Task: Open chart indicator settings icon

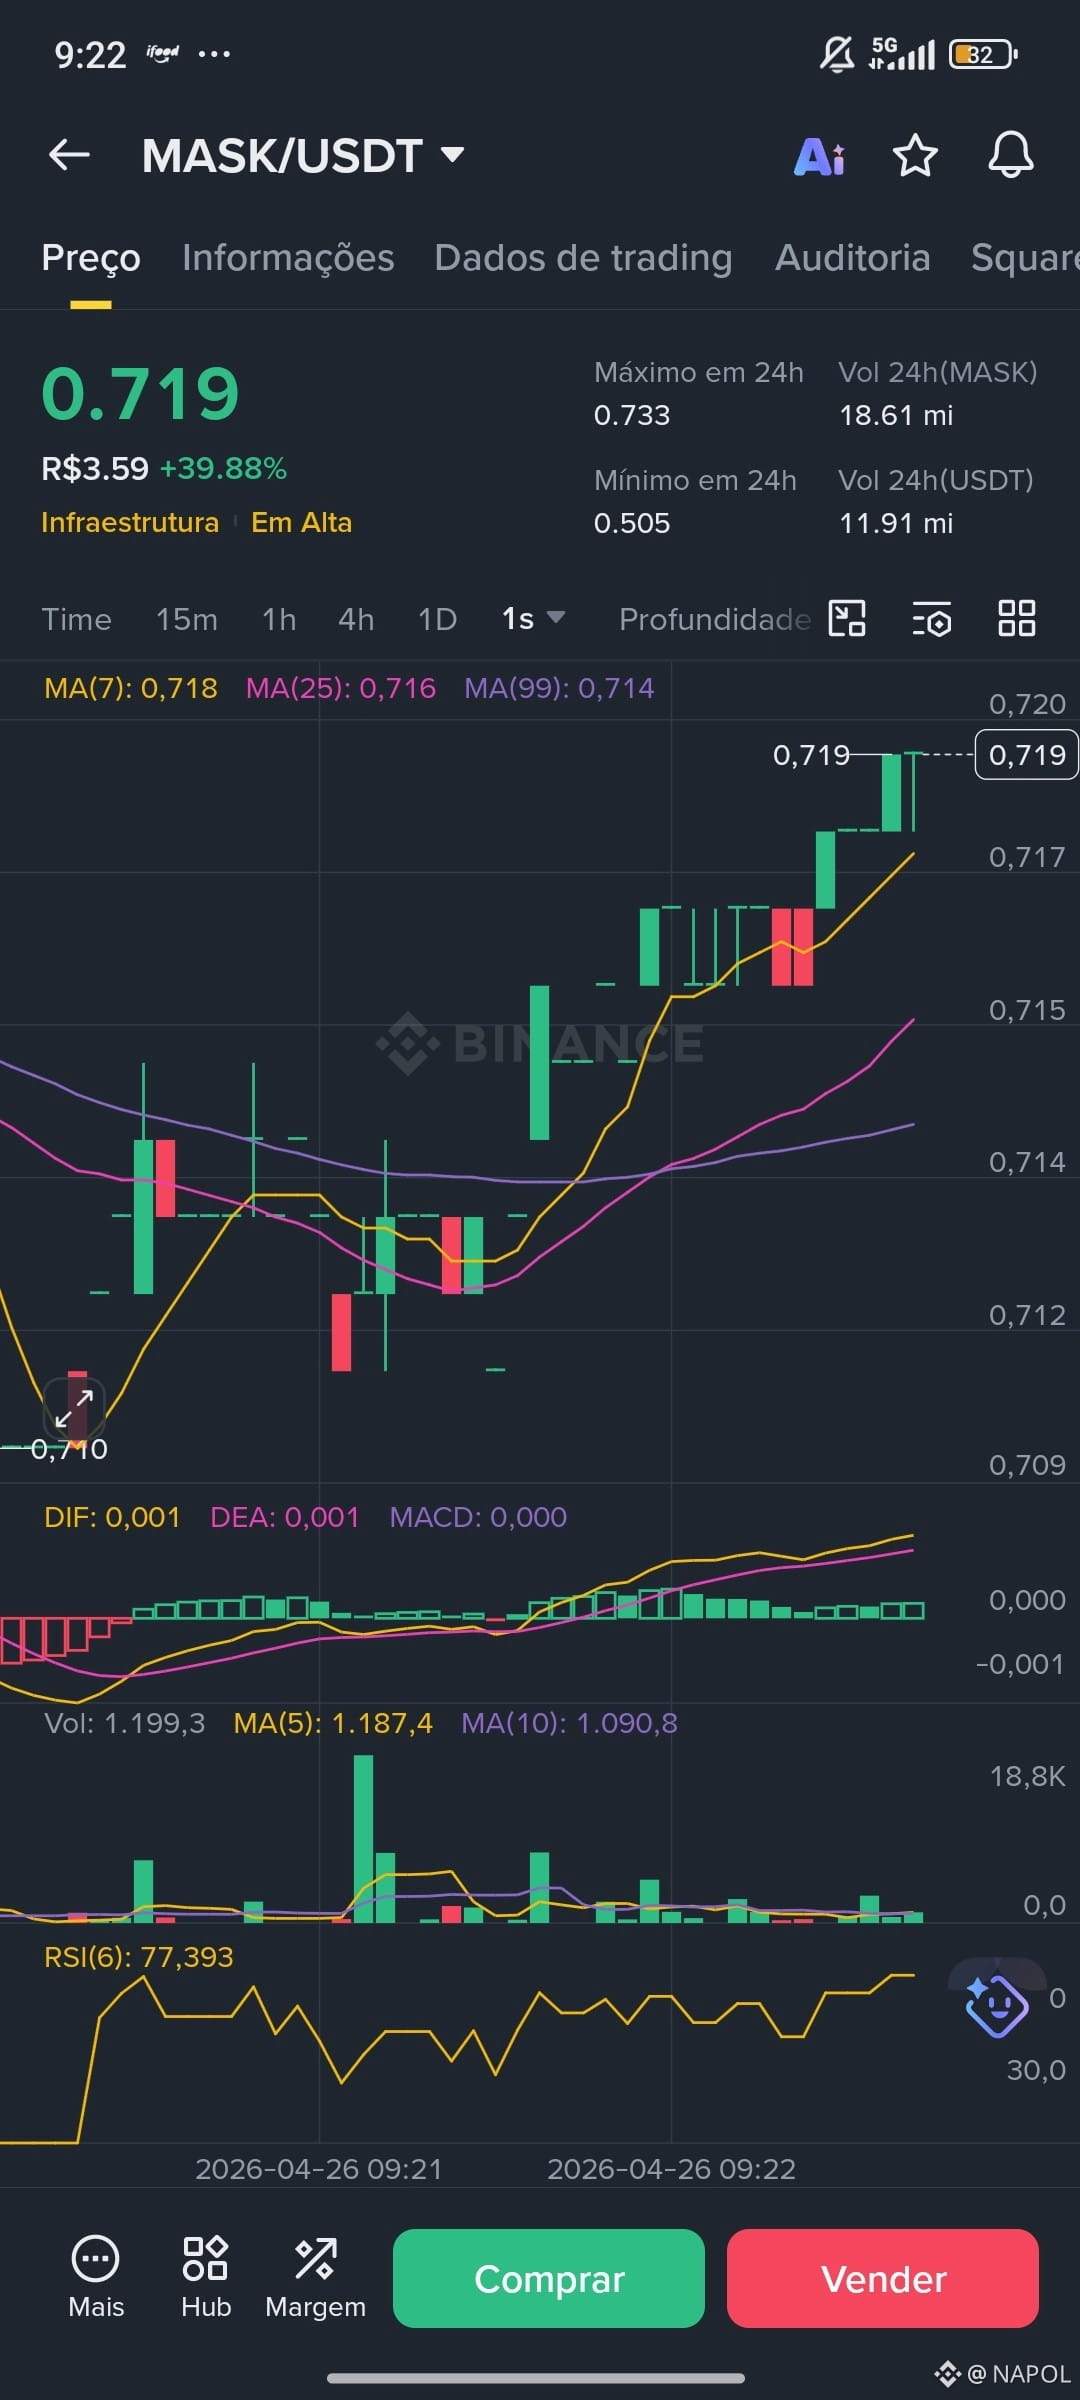Action: click(x=931, y=618)
